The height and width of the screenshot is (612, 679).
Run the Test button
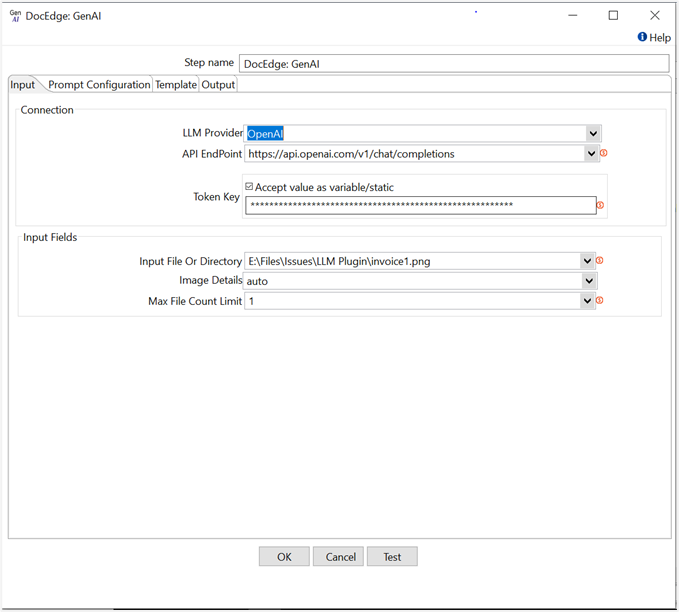coord(392,557)
